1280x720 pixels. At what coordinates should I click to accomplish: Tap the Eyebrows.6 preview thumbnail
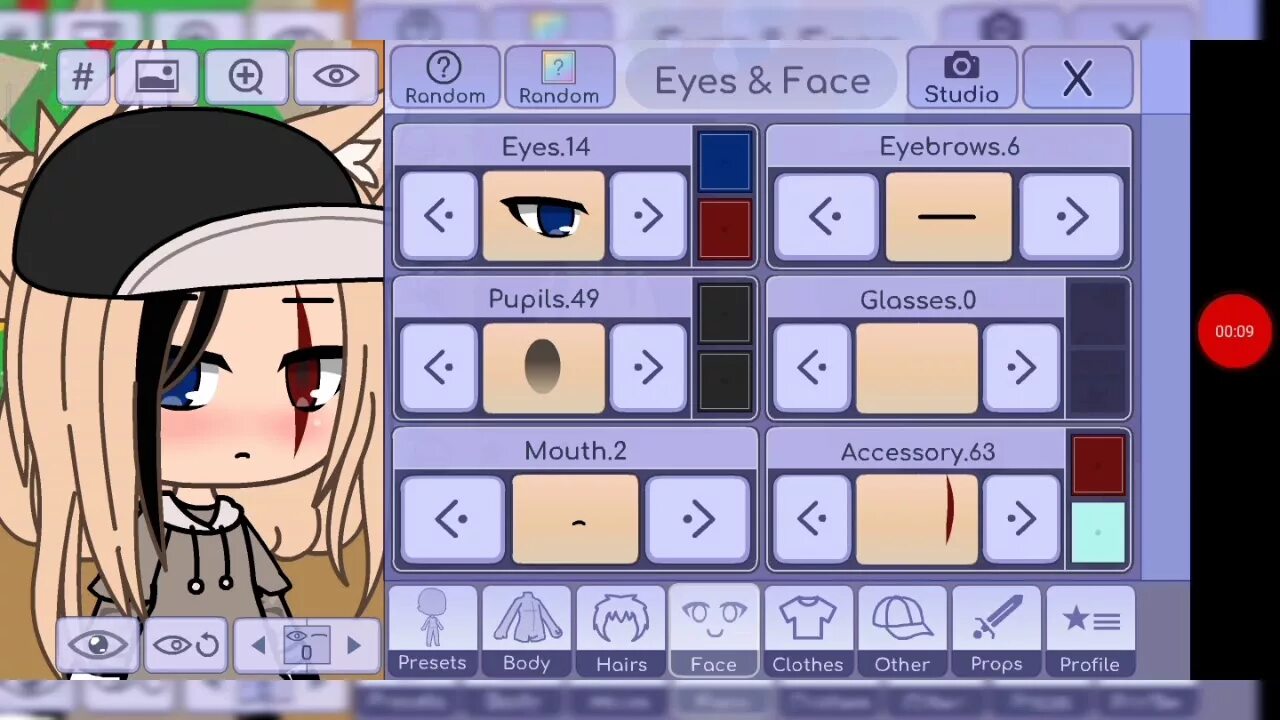(948, 217)
